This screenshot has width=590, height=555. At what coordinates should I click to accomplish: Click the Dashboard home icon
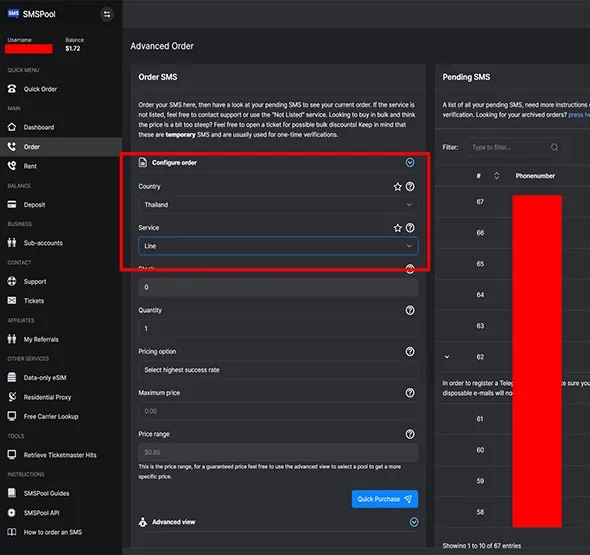pyautogui.click(x=12, y=127)
